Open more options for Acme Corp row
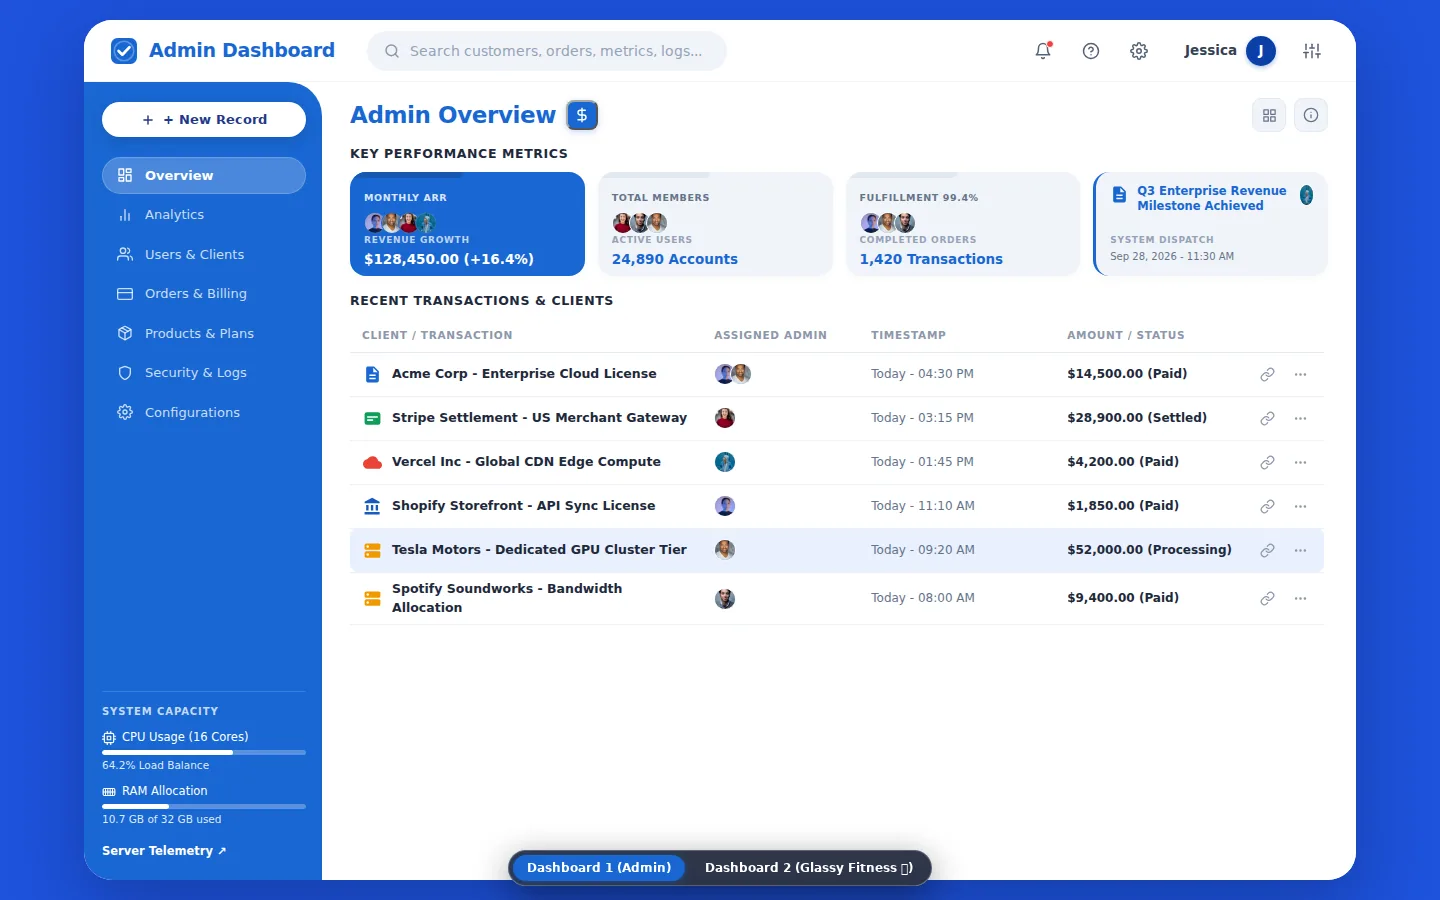 point(1300,374)
